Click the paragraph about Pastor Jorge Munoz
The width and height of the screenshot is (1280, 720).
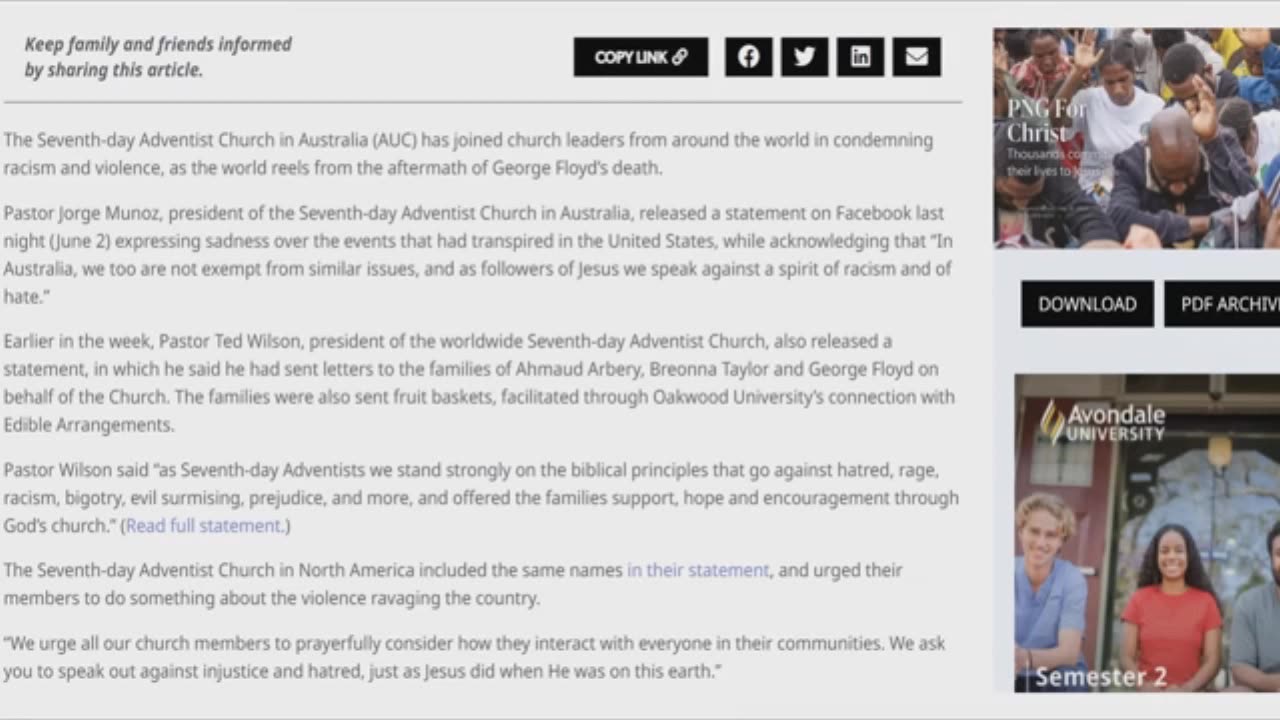pos(478,254)
